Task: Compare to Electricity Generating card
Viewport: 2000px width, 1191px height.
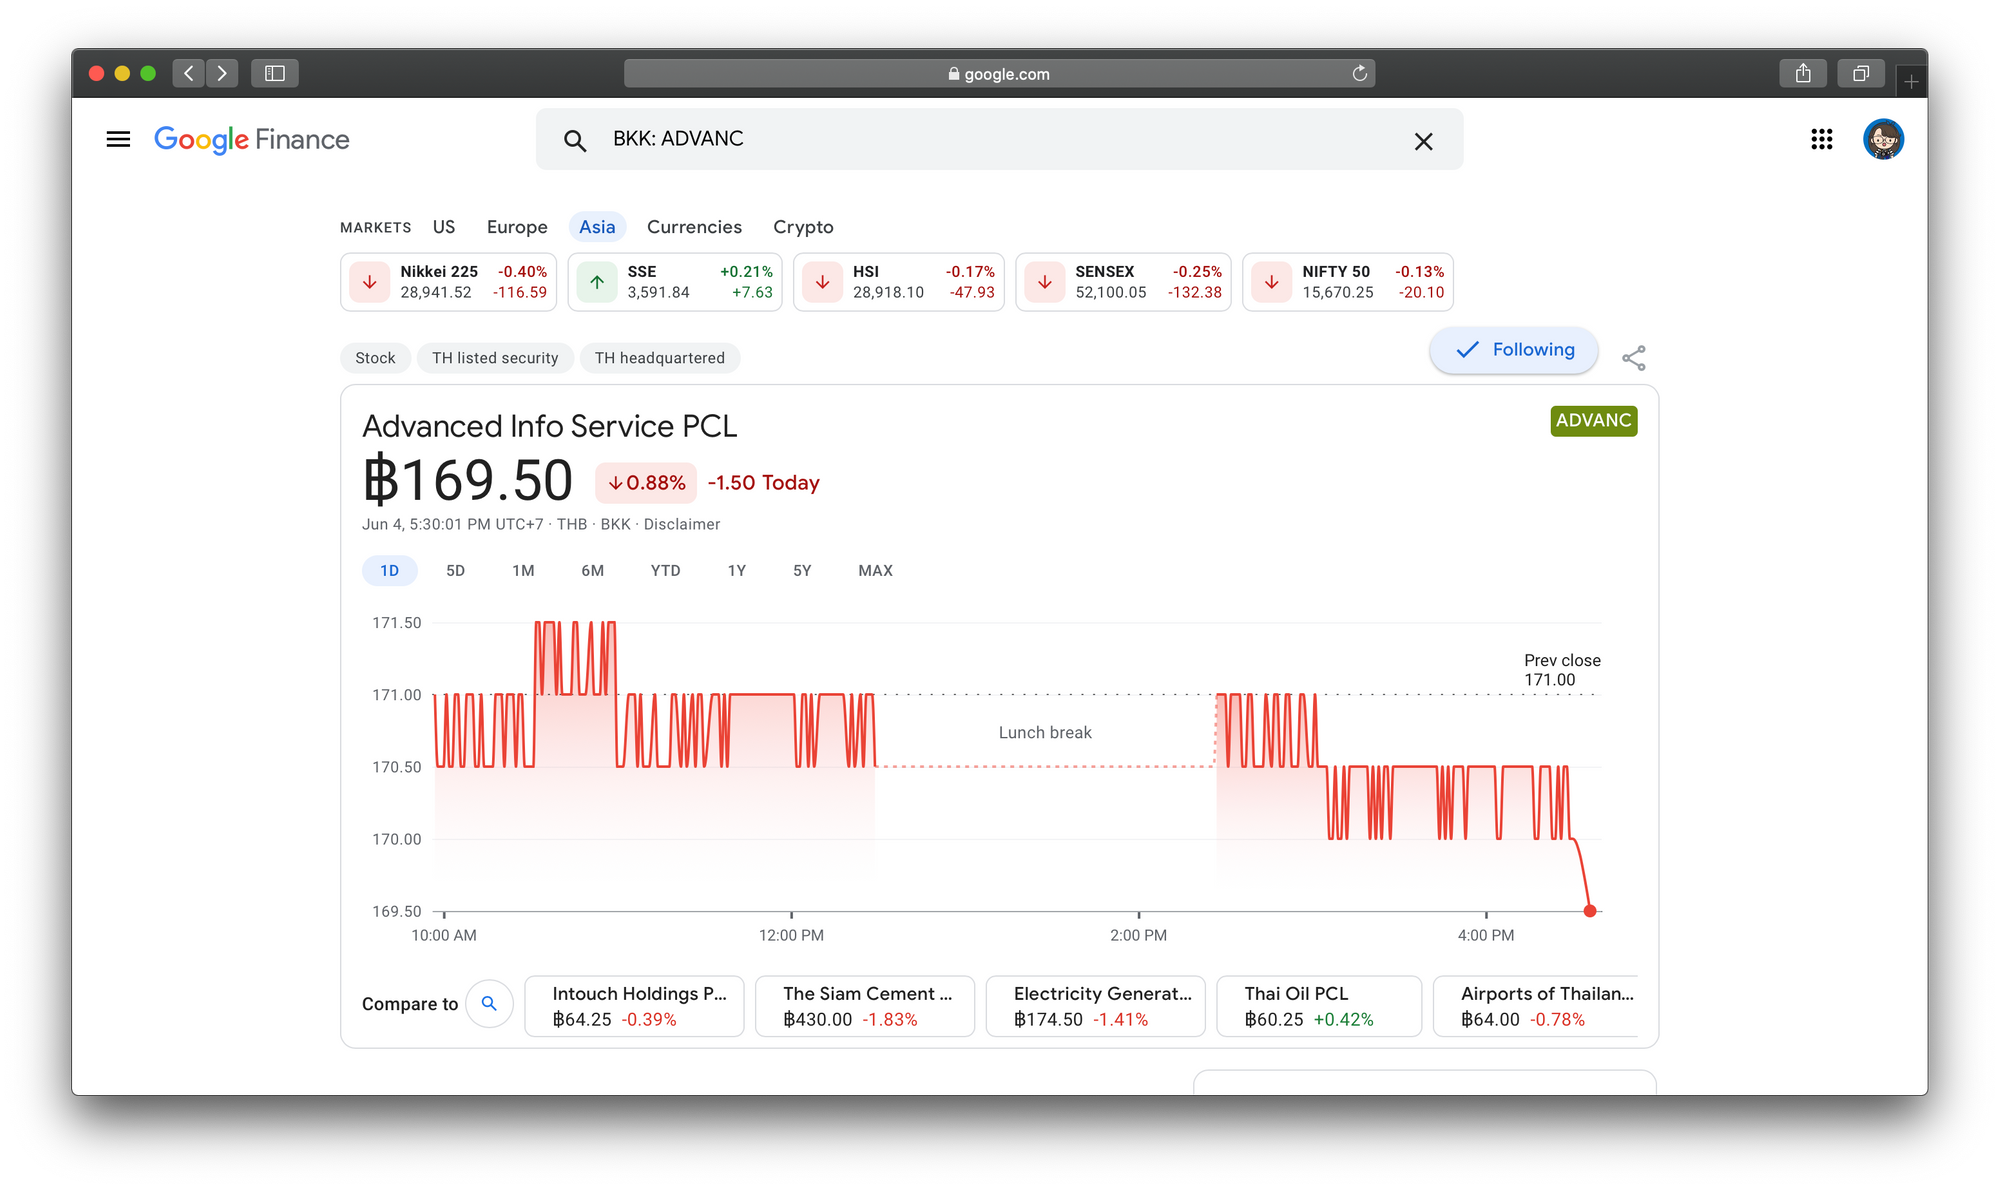Action: pos(1095,1006)
